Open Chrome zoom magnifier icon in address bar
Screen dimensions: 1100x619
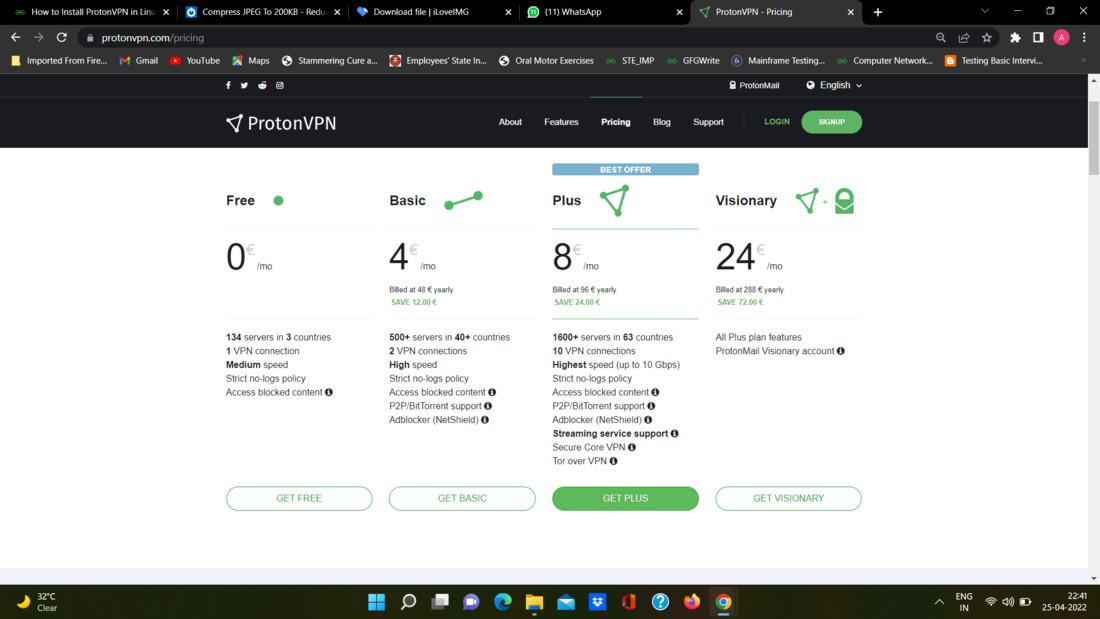click(x=941, y=37)
